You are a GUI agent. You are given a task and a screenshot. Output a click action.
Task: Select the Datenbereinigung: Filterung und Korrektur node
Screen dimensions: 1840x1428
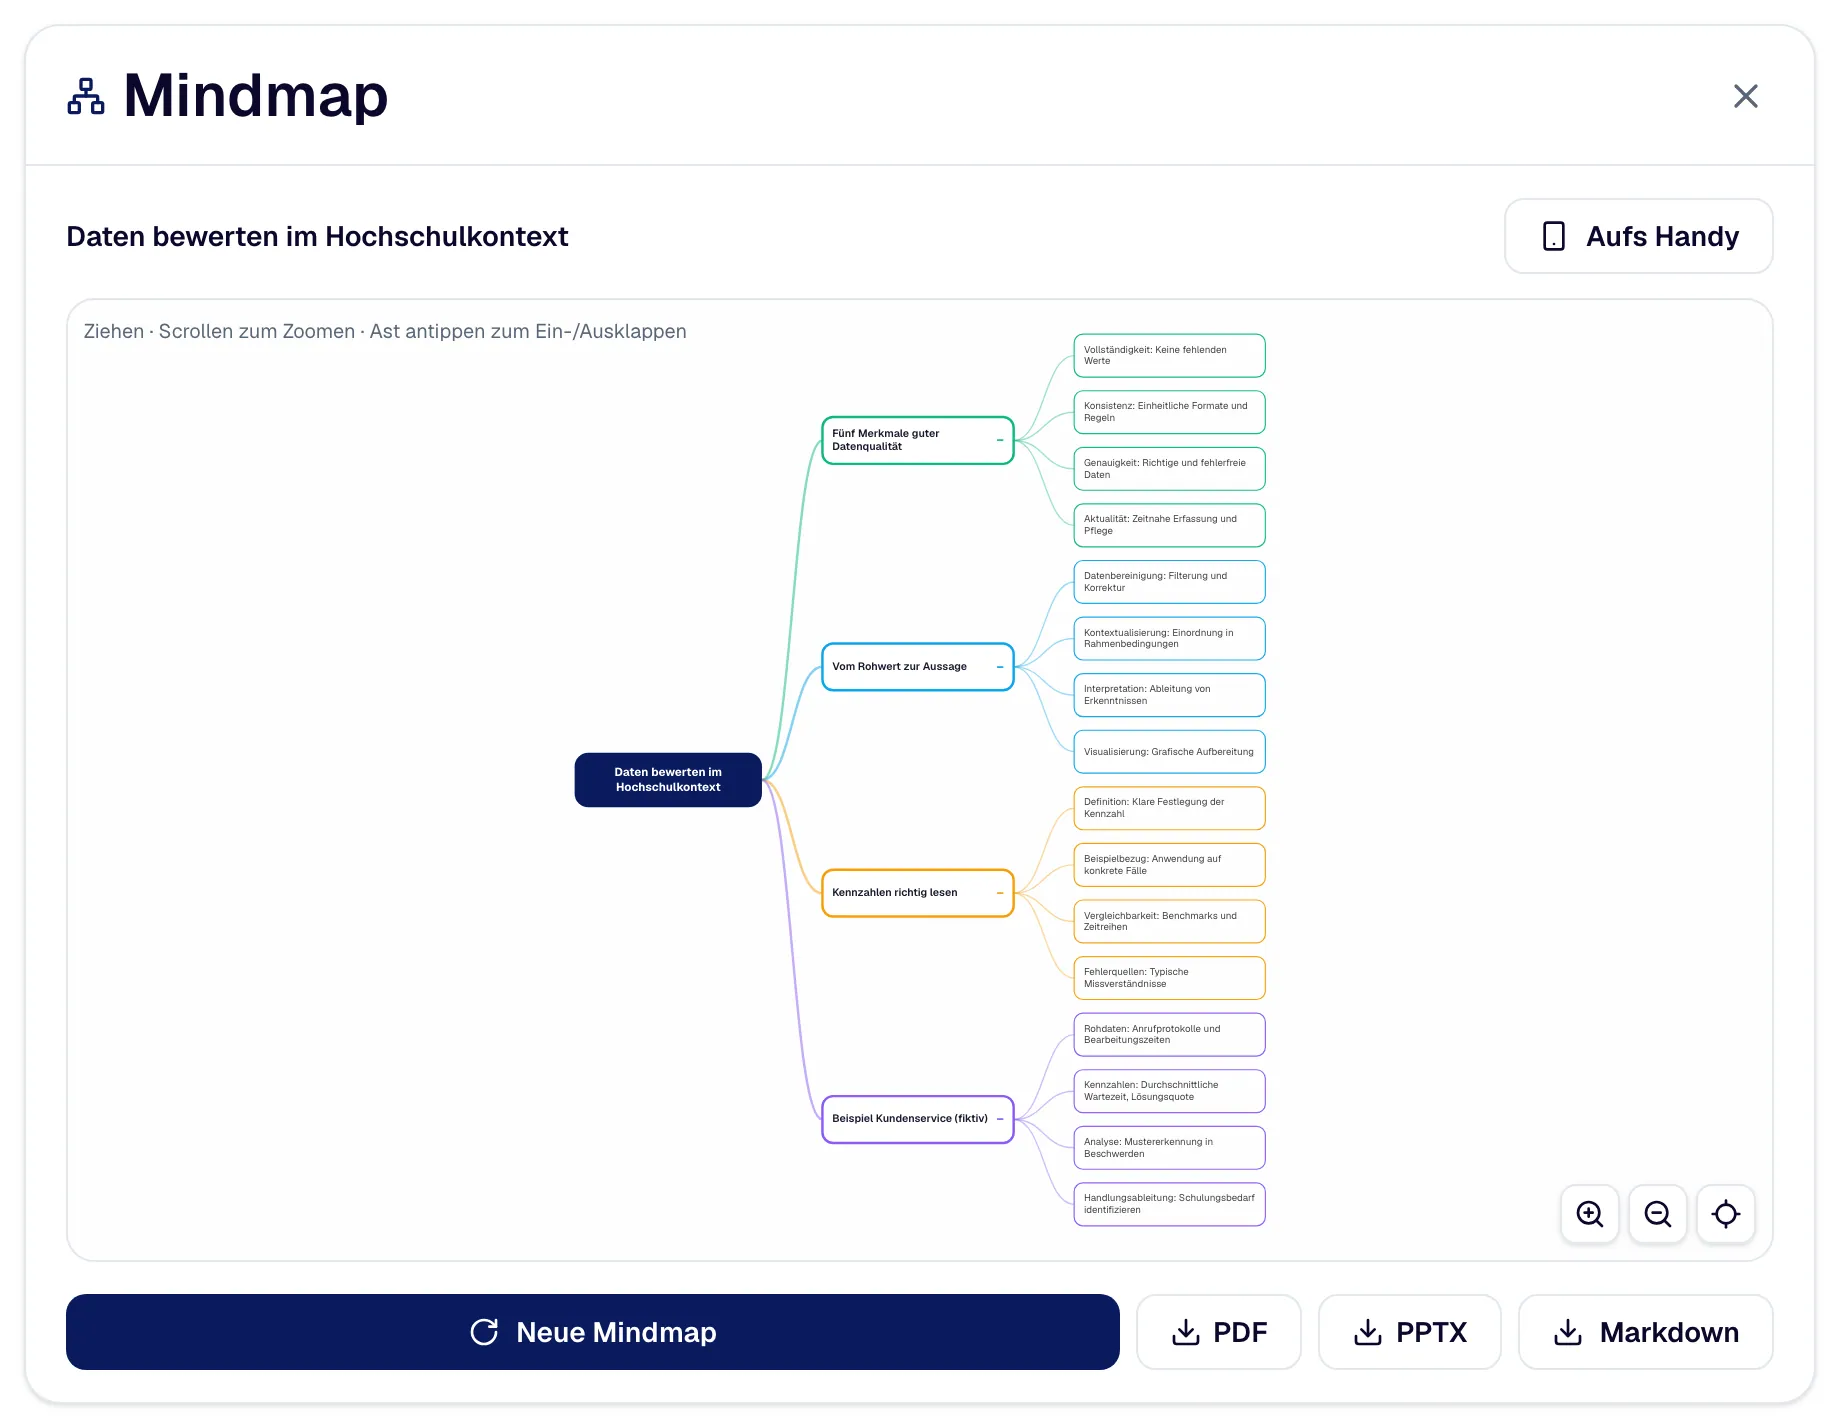point(1169,582)
